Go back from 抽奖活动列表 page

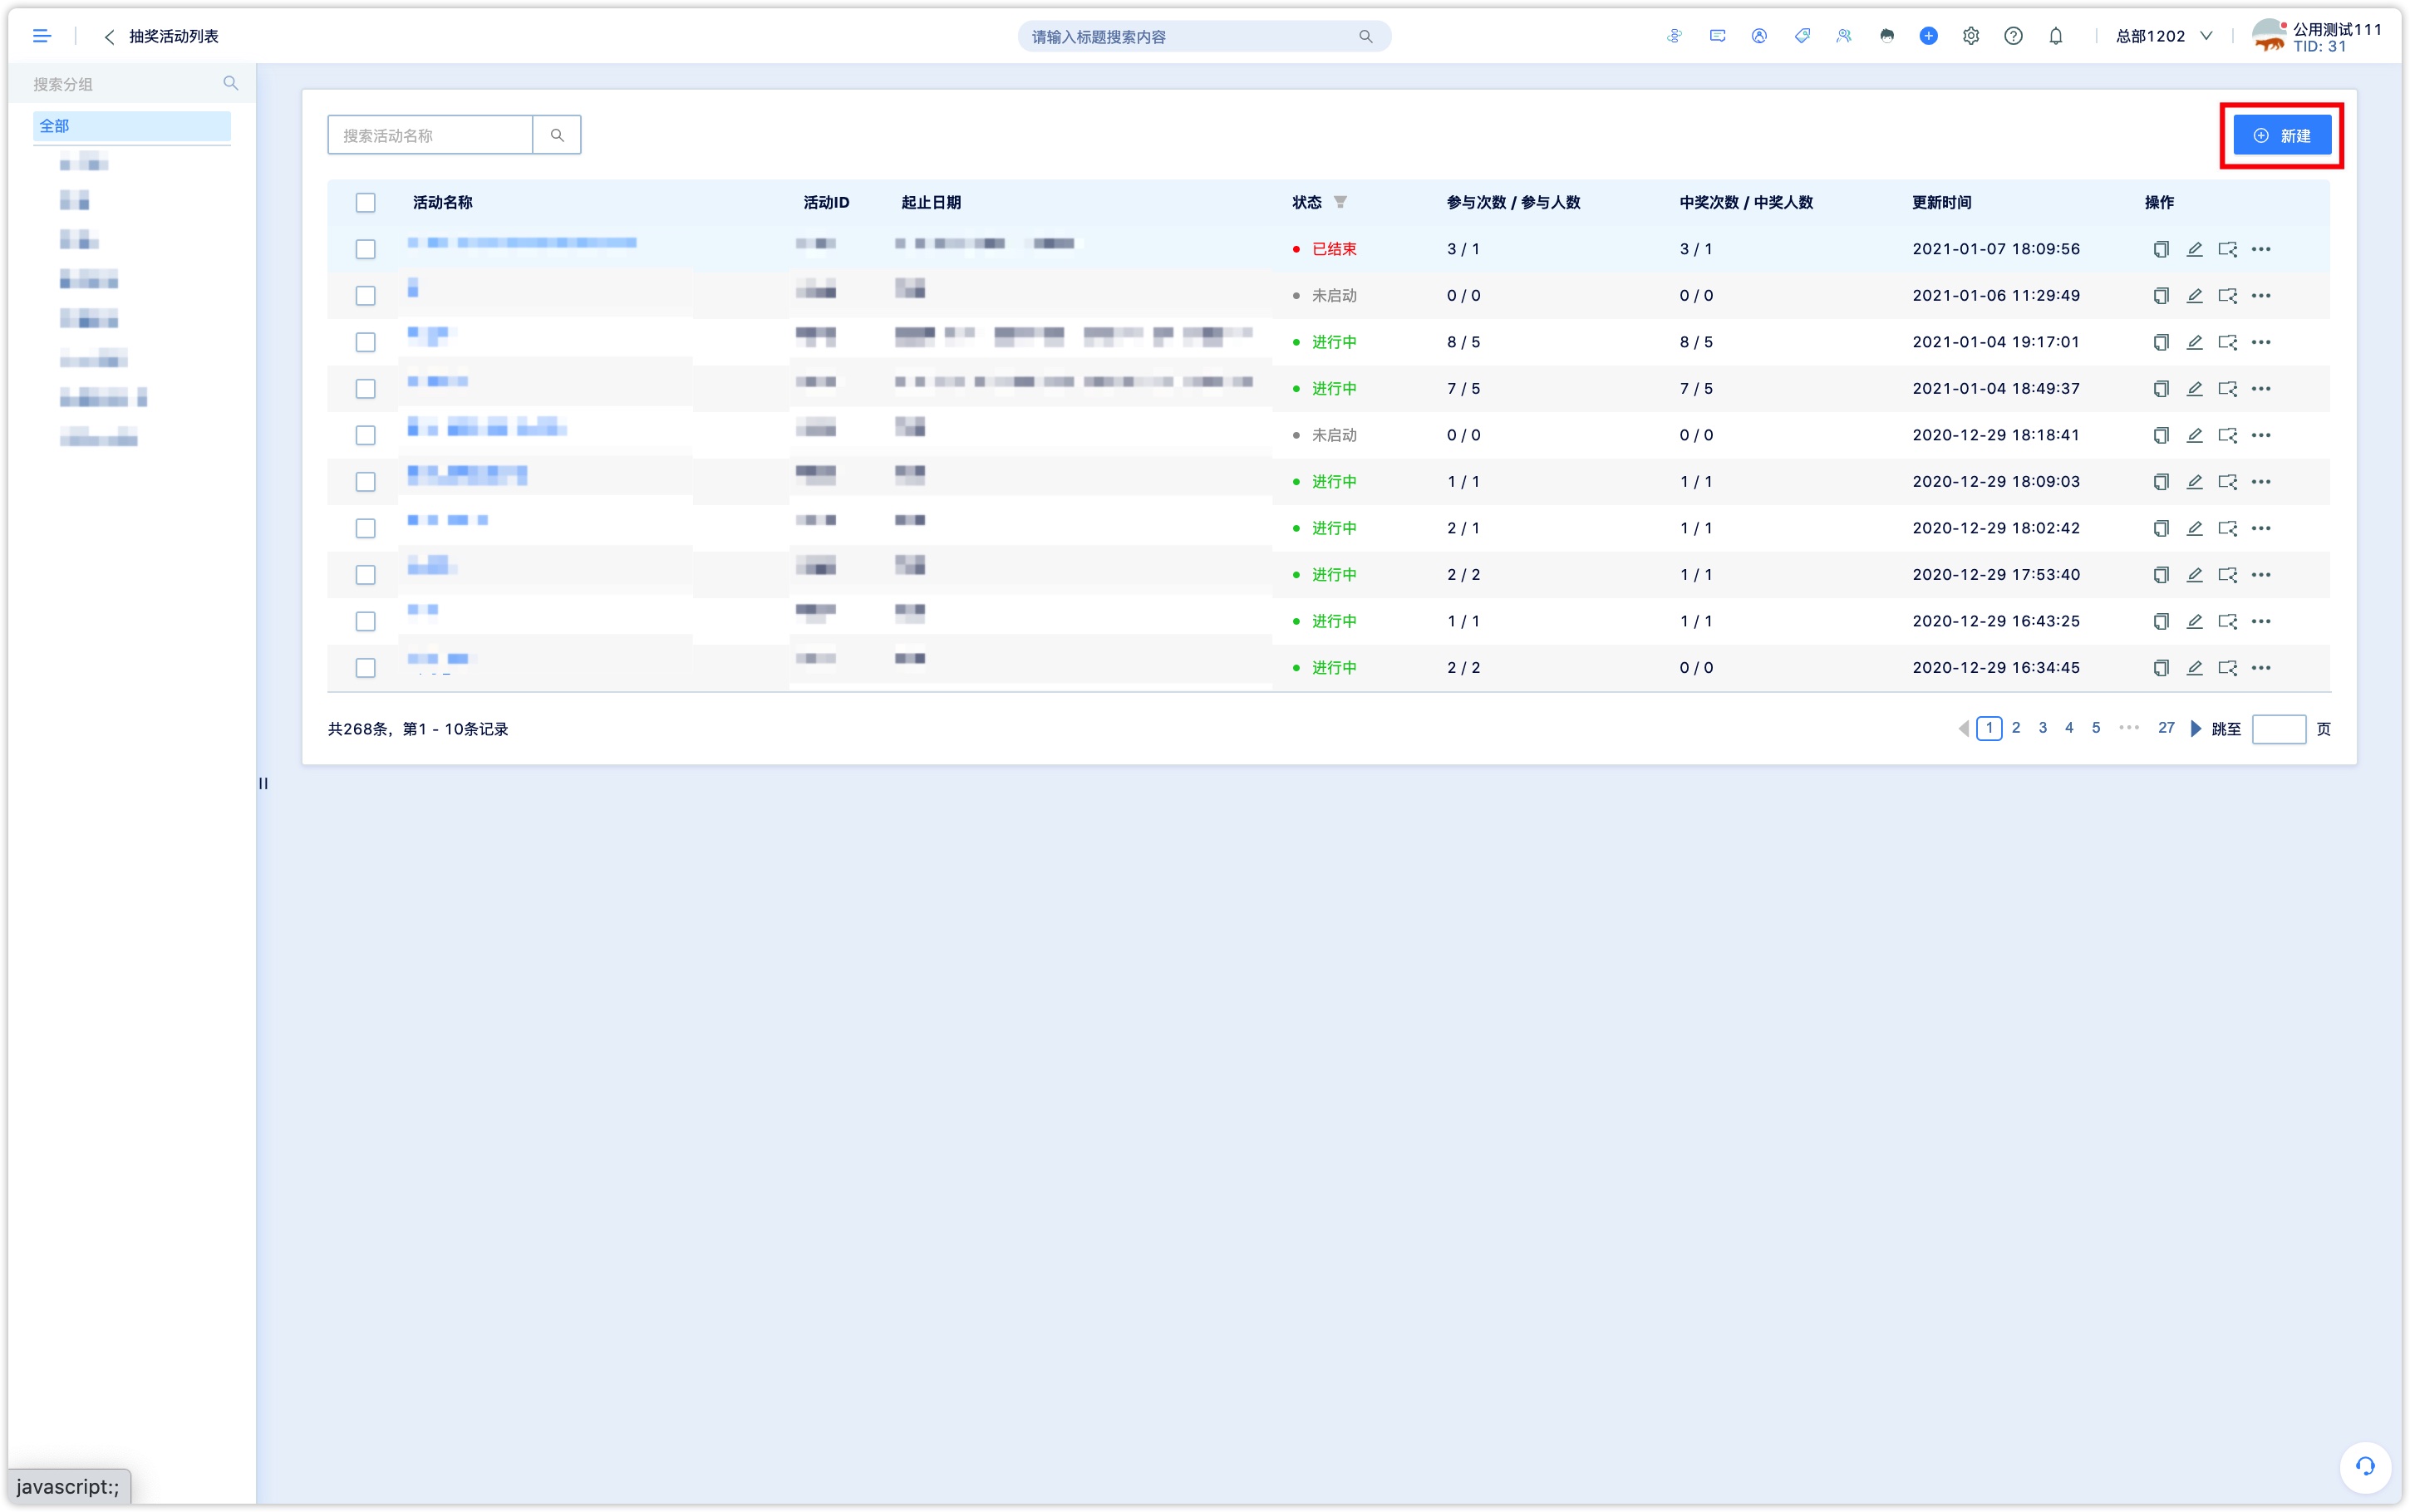[x=109, y=36]
